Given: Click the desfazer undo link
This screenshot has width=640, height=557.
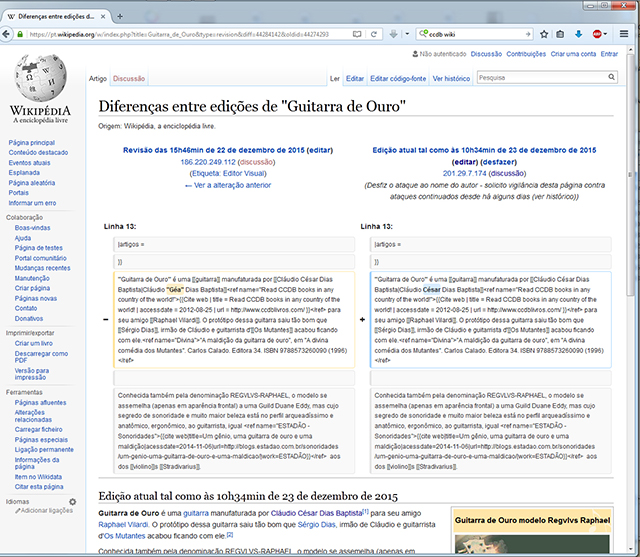Looking at the screenshot, I should [497, 161].
